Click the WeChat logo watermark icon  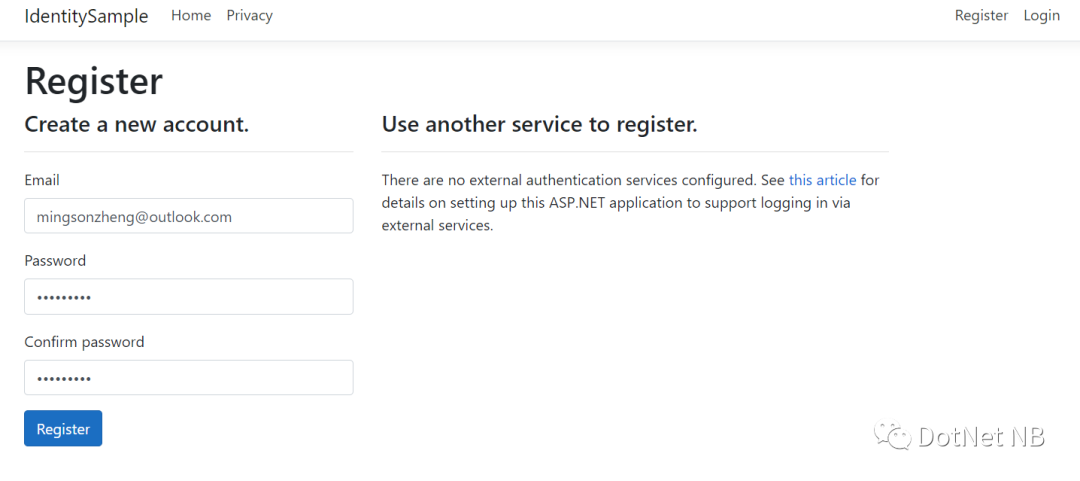point(893,436)
